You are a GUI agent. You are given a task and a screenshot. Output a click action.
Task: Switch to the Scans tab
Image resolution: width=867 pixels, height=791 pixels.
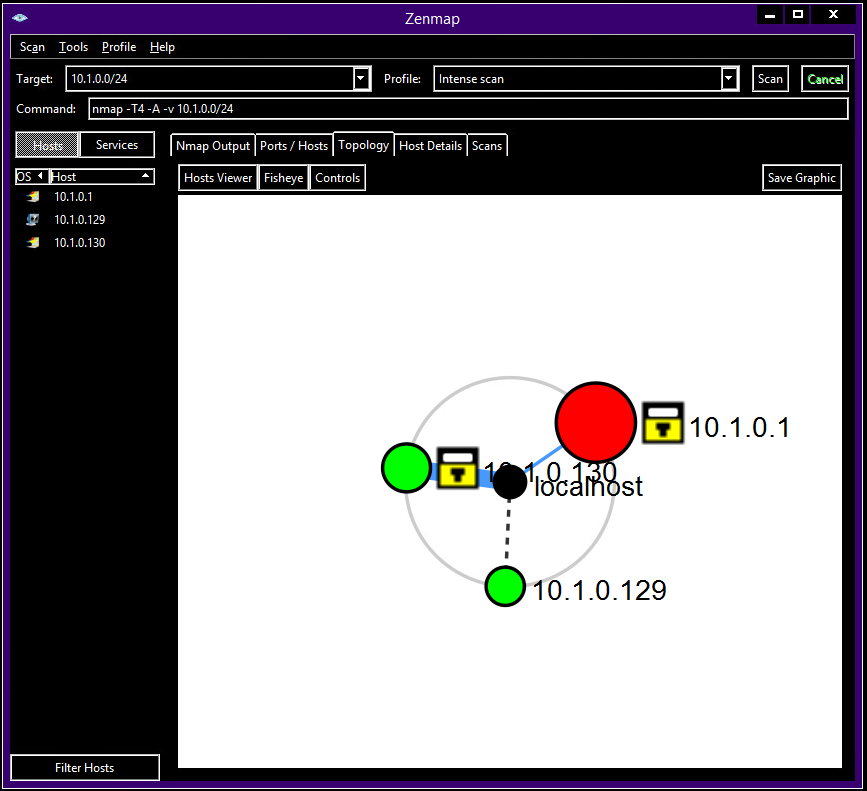click(487, 146)
